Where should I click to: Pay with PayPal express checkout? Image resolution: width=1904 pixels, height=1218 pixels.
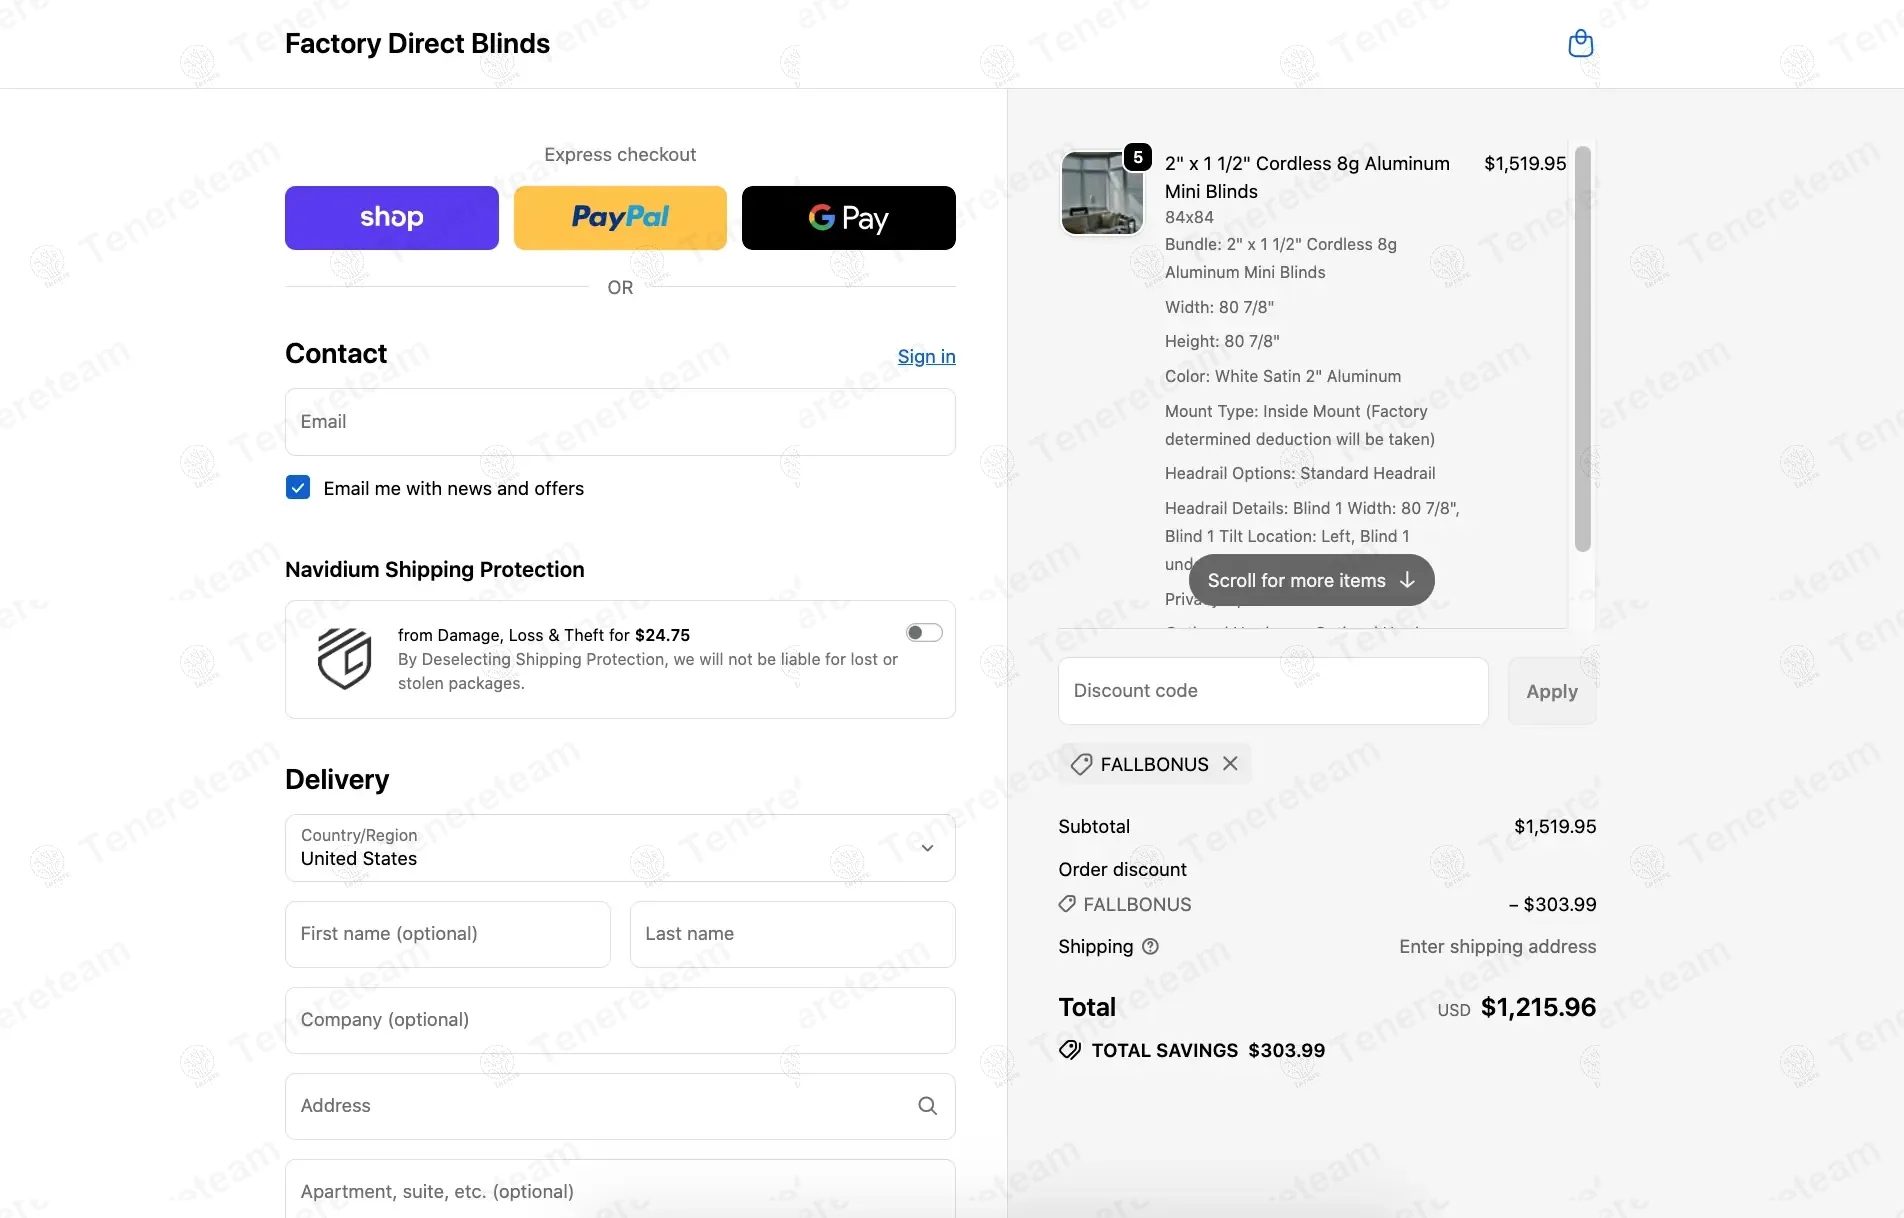620,218
